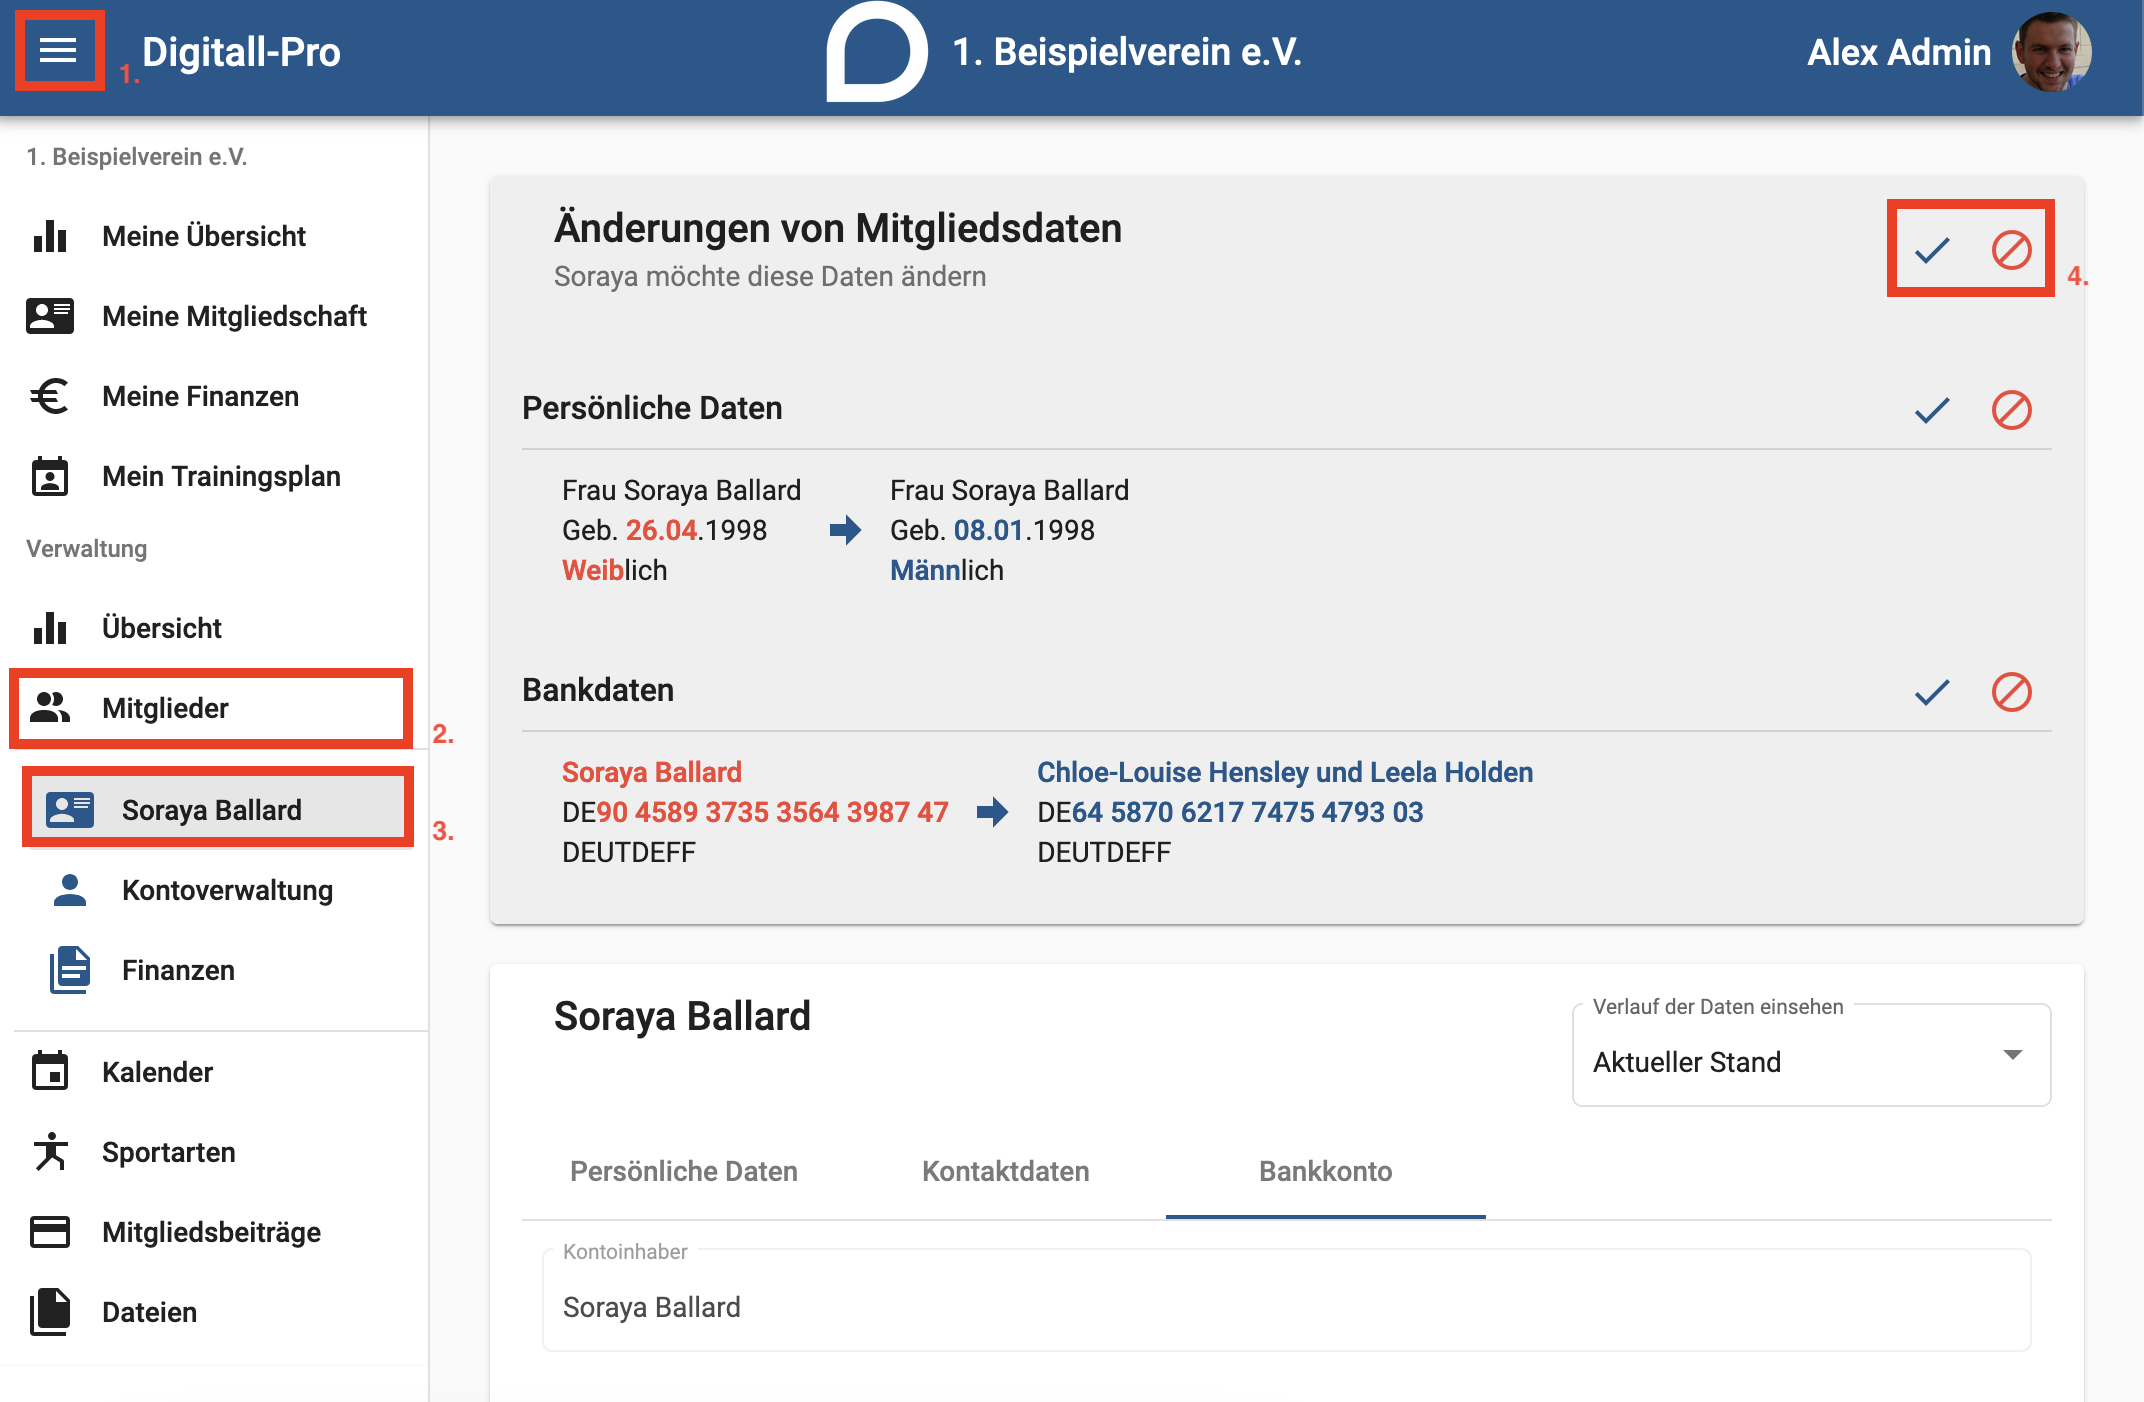
Task: Approve all member data changes checkmark
Action: click(1932, 249)
